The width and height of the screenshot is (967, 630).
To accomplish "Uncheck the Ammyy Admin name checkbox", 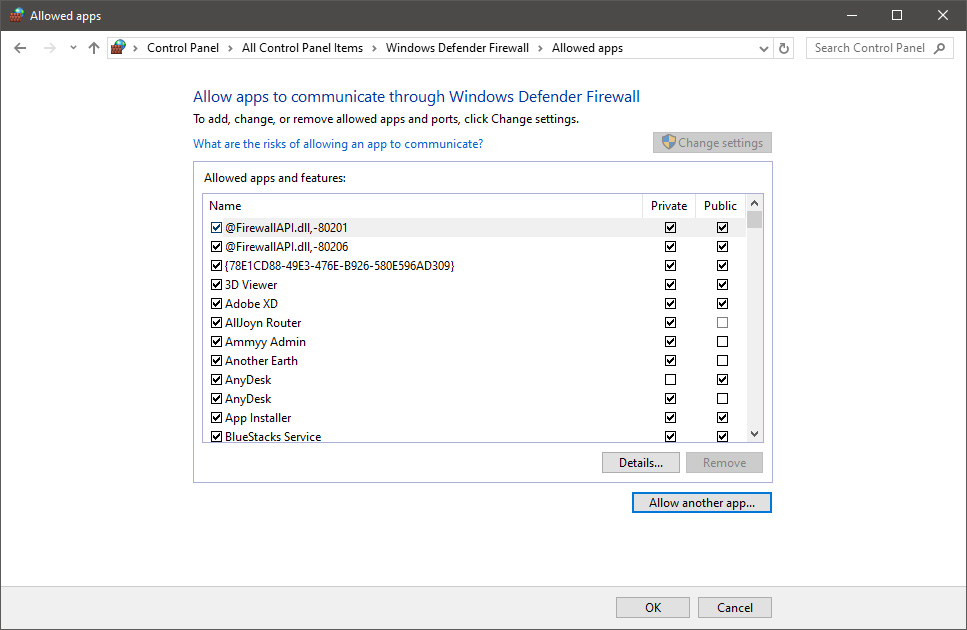I will [x=216, y=342].
